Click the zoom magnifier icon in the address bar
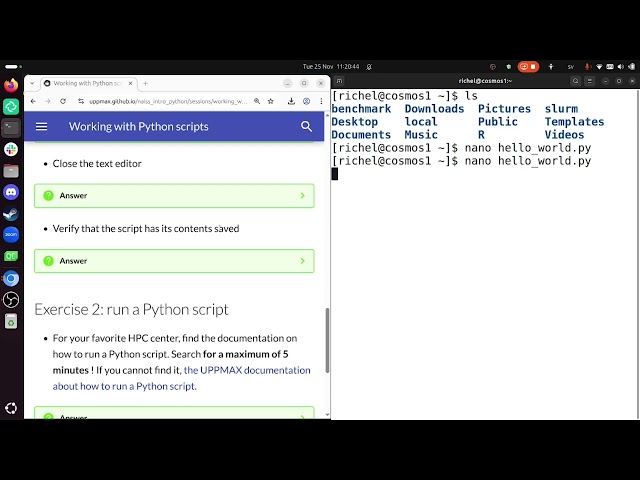This screenshot has height=480, width=640. click(257, 101)
